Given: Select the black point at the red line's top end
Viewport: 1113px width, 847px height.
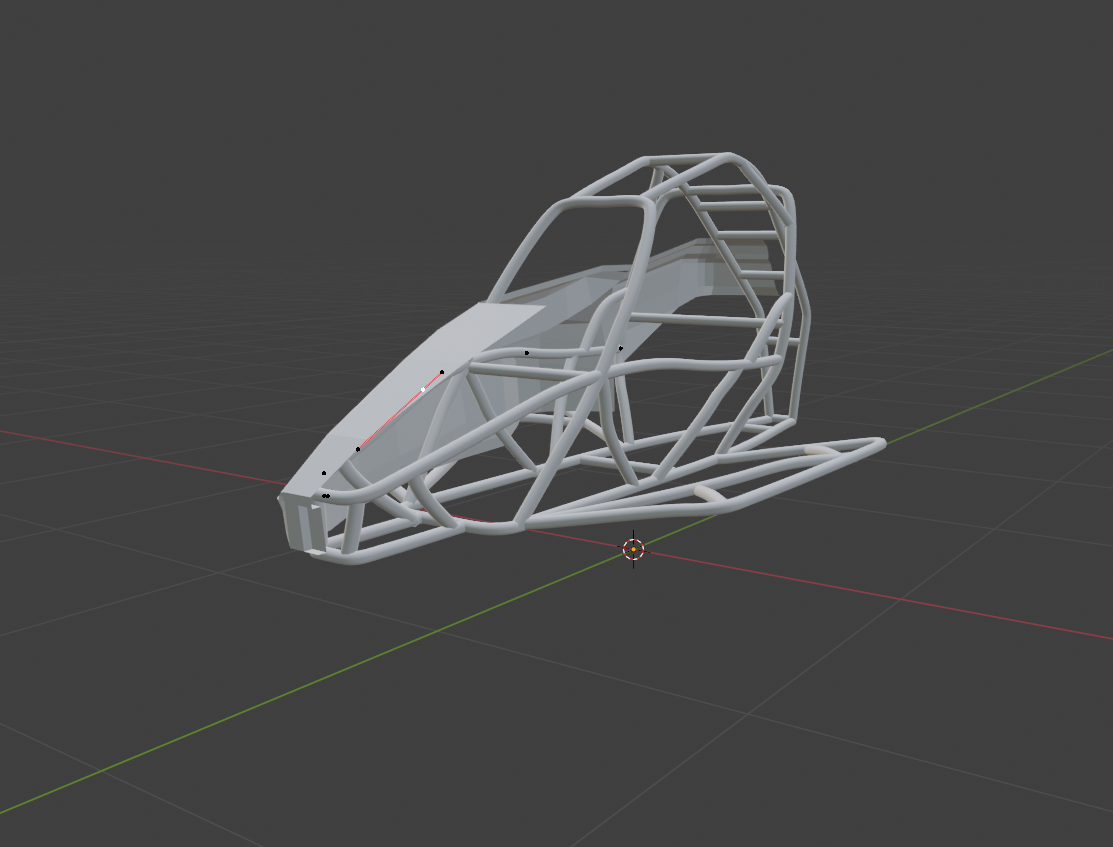Looking at the screenshot, I should (x=442, y=372).
